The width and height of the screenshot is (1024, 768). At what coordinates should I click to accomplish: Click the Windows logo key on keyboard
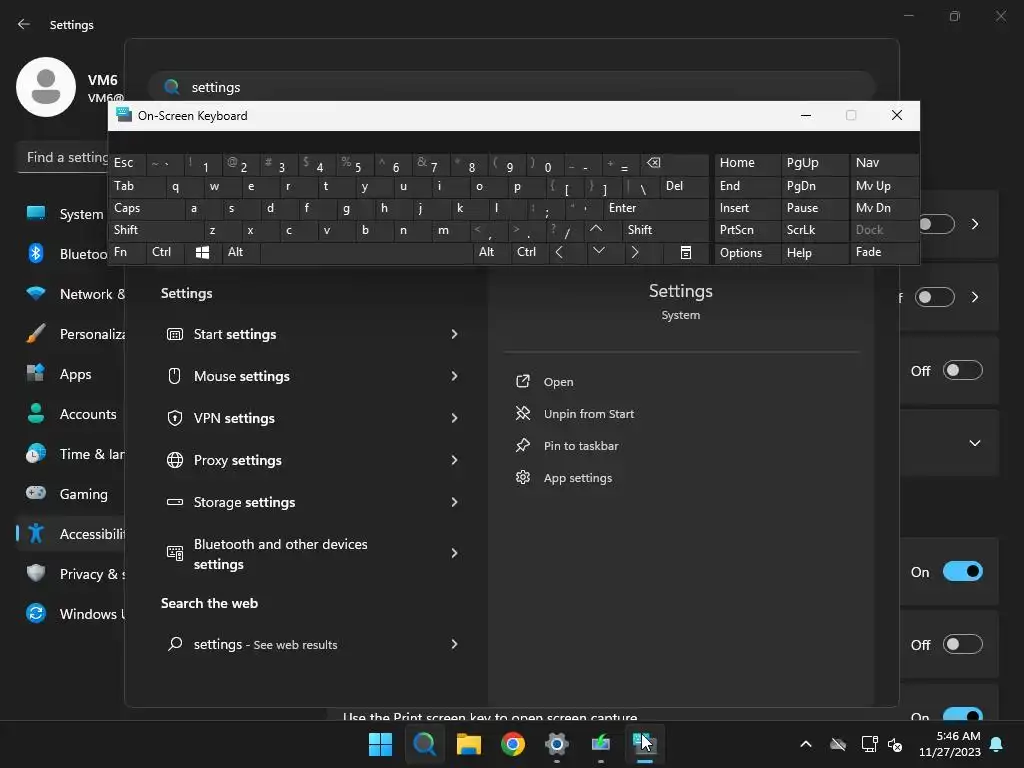(202, 253)
